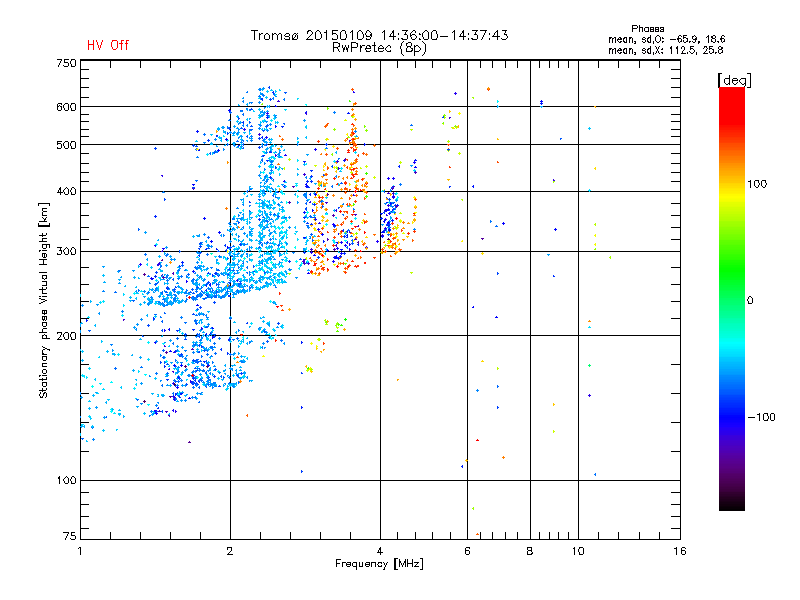Click the y-axis tick label '75'
The width and height of the screenshot is (800, 600).
70,536
